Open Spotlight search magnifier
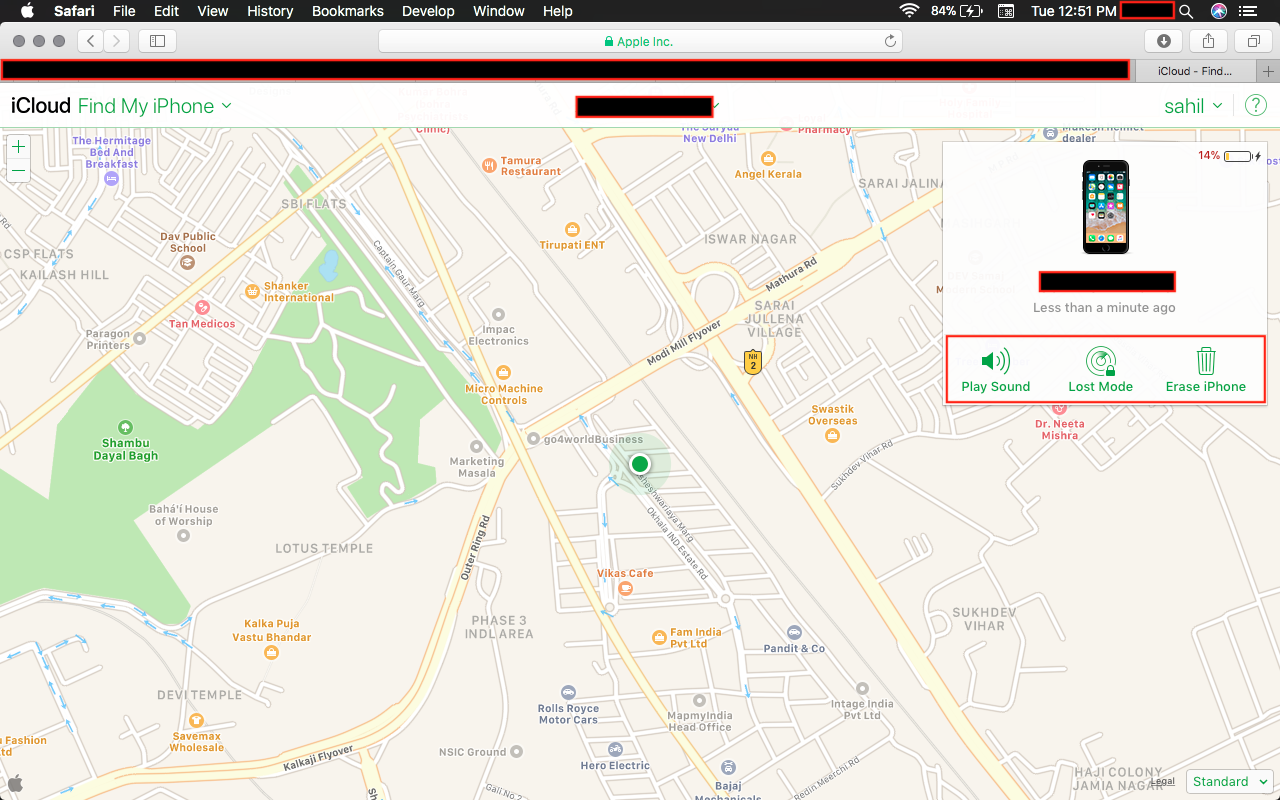This screenshot has width=1280, height=800. [1186, 11]
